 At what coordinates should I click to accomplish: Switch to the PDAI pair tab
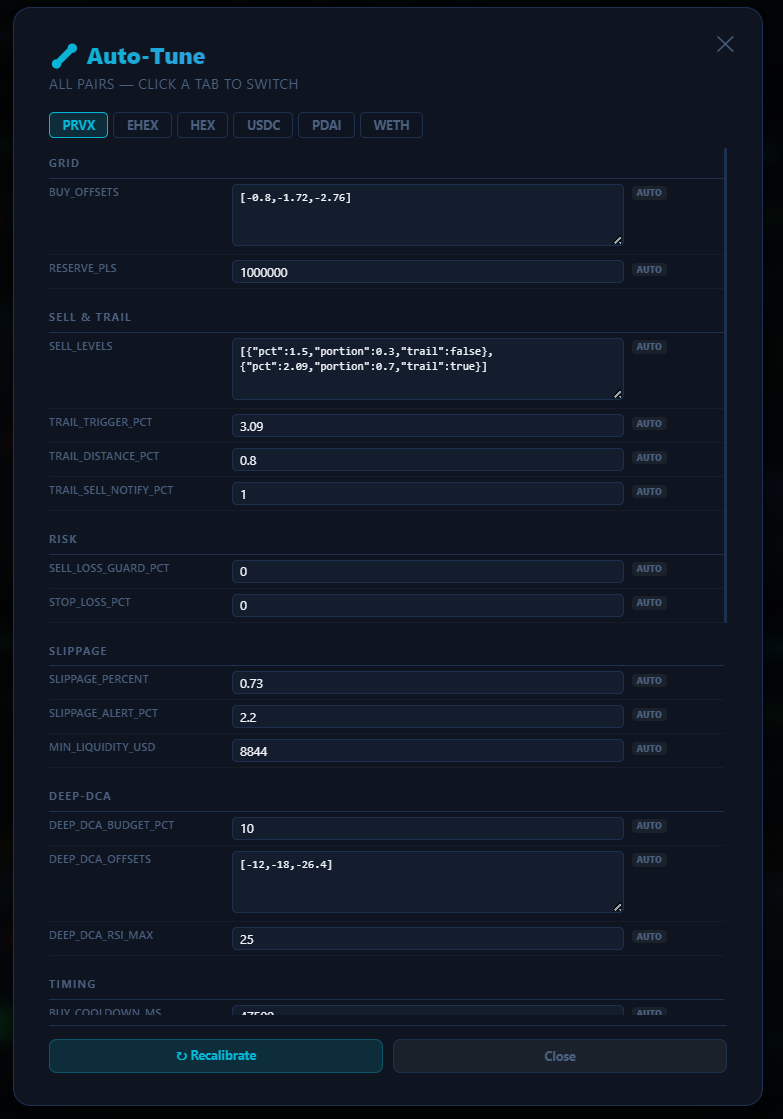point(326,125)
